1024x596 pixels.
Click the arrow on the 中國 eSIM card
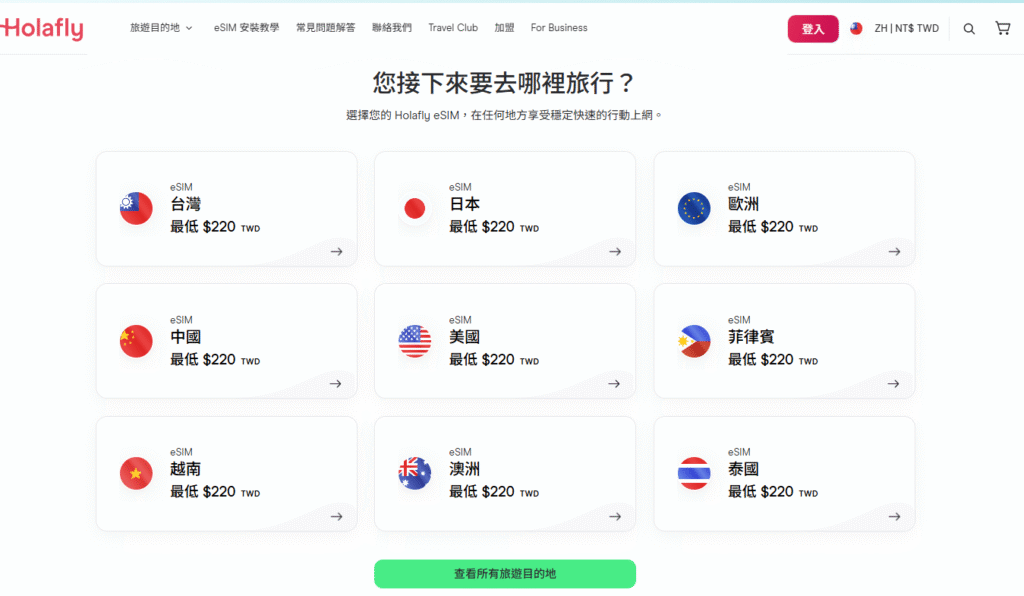[336, 384]
